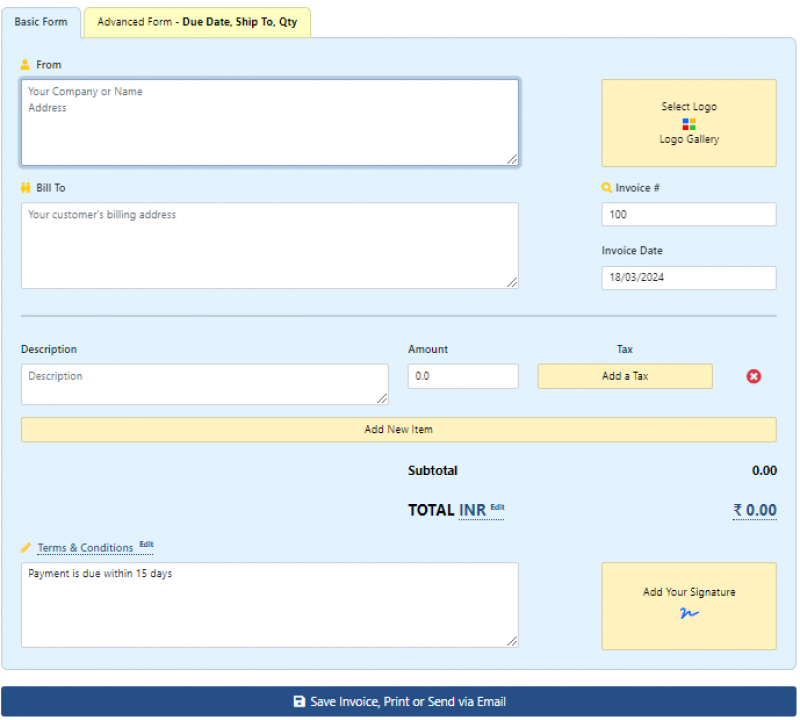Screen dimensions: 800x720
Task: Open the Terms & Conditions Edit link
Action: point(146,545)
